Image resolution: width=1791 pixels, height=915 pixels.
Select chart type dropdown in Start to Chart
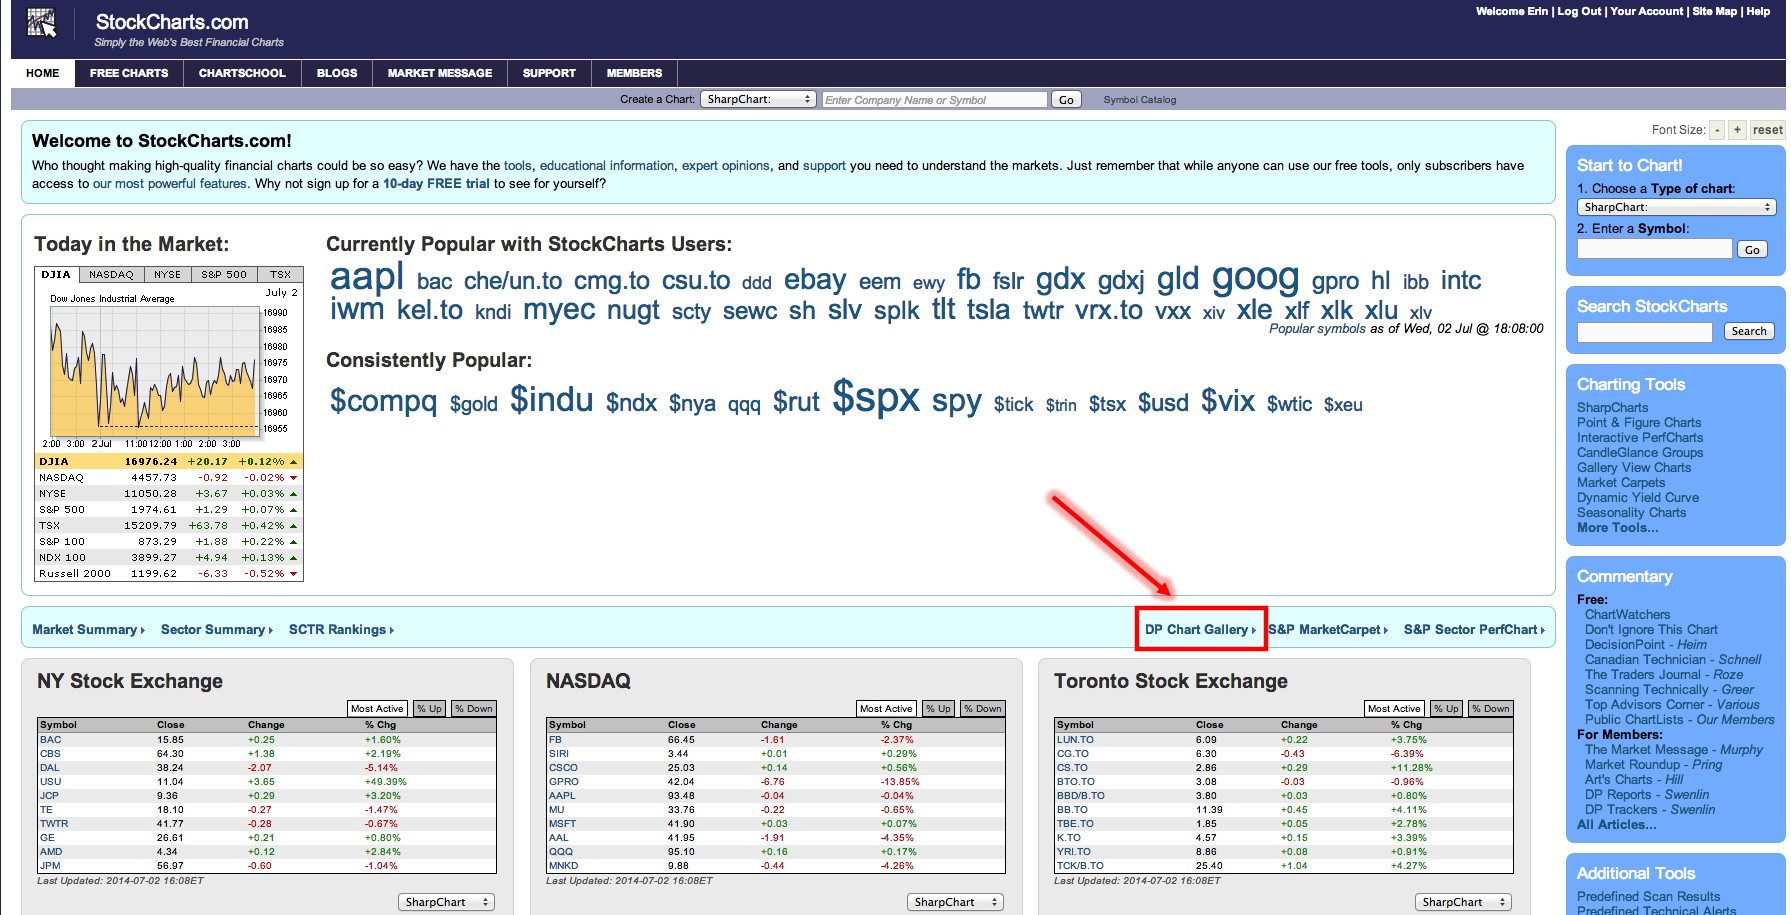1676,207
